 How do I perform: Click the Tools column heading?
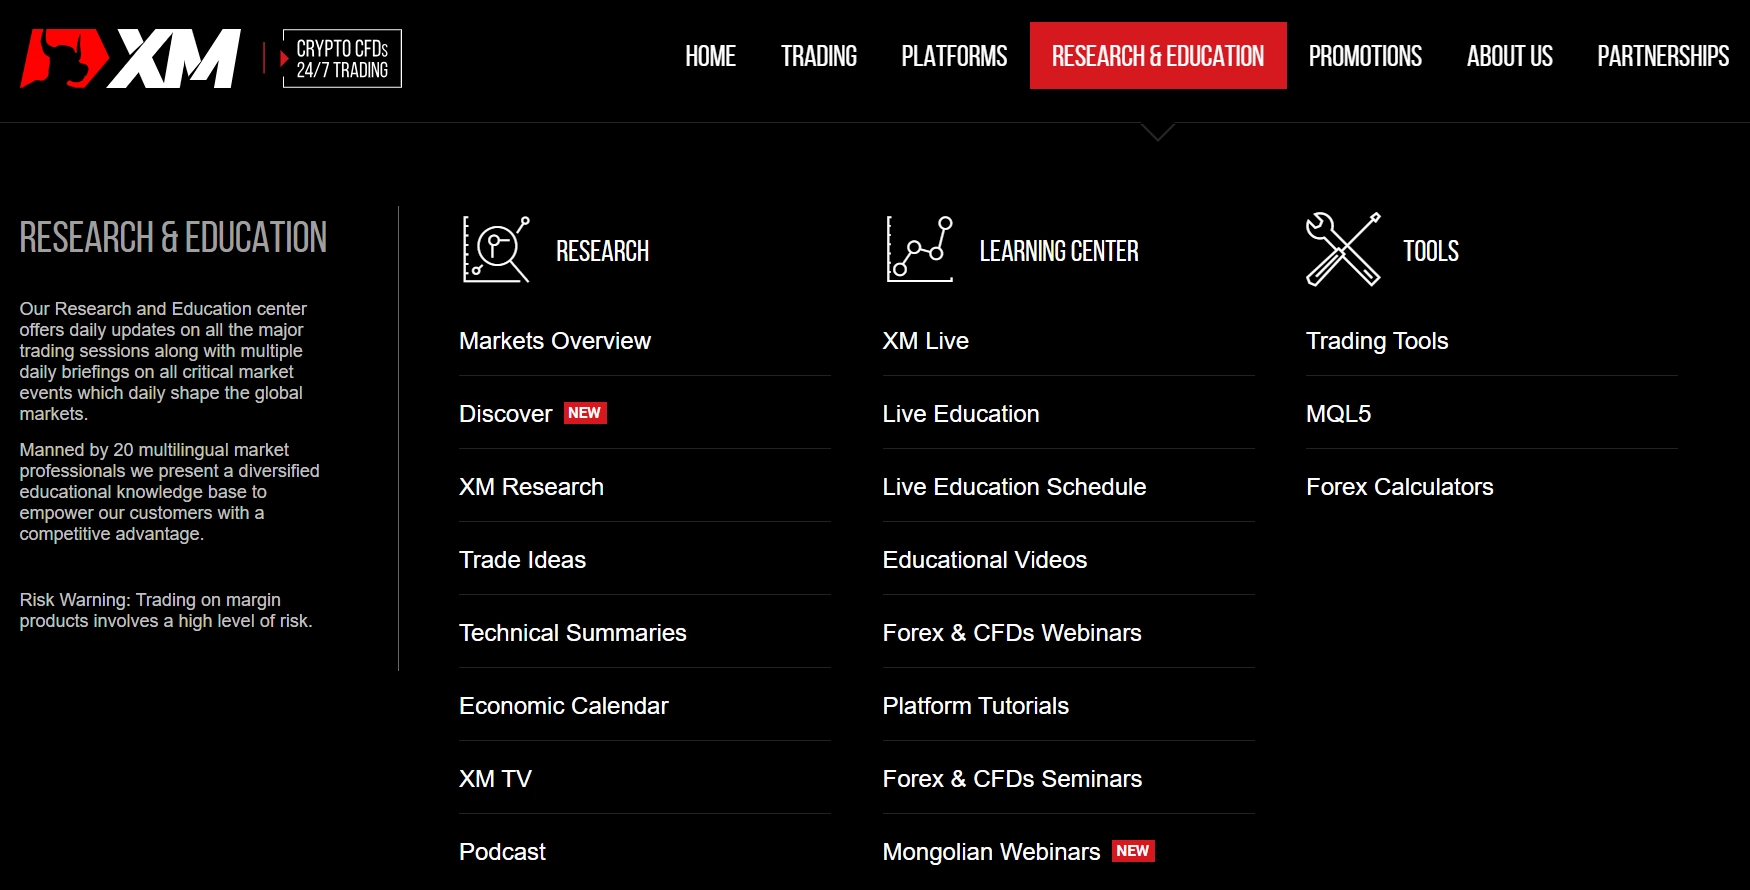pyautogui.click(x=1431, y=251)
